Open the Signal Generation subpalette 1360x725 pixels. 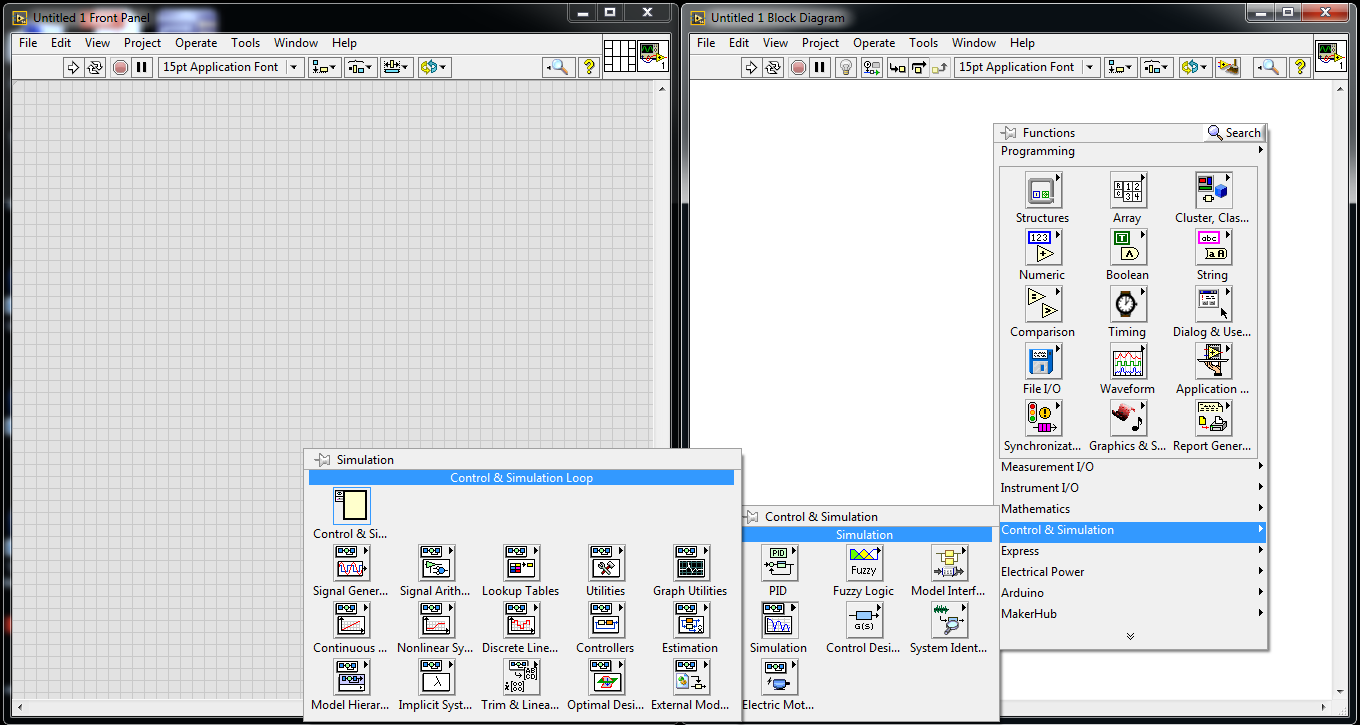tap(351, 564)
